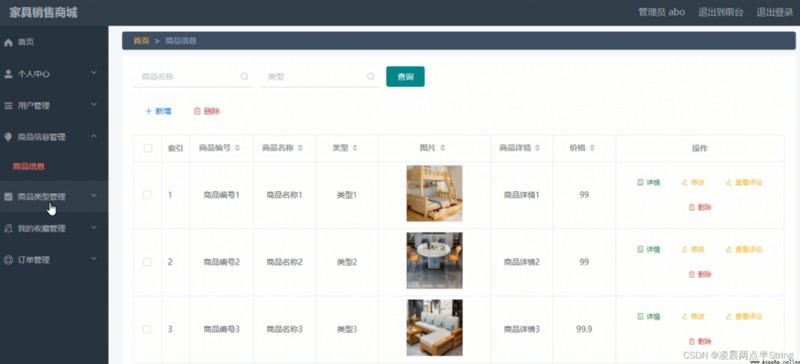800x364 pixels.
Task: Click the 首页 breadcrumb link
Action: coord(141,41)
